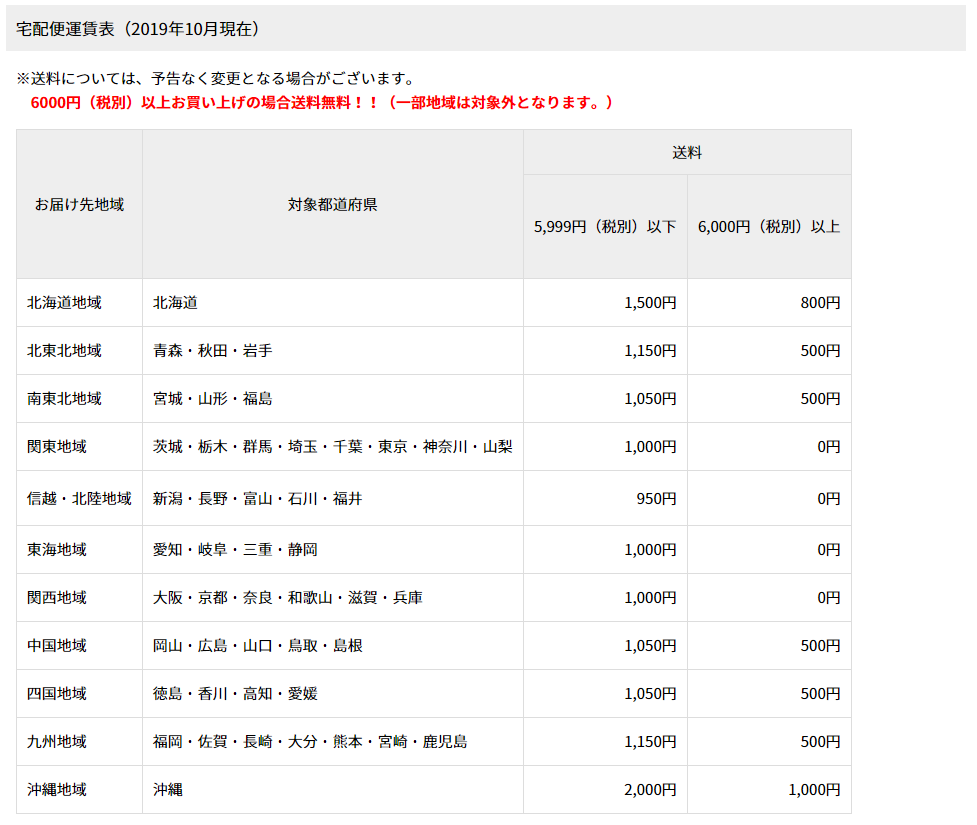Select the 愛知・岐阜・三重・静岡 cell

click(235, 549)
